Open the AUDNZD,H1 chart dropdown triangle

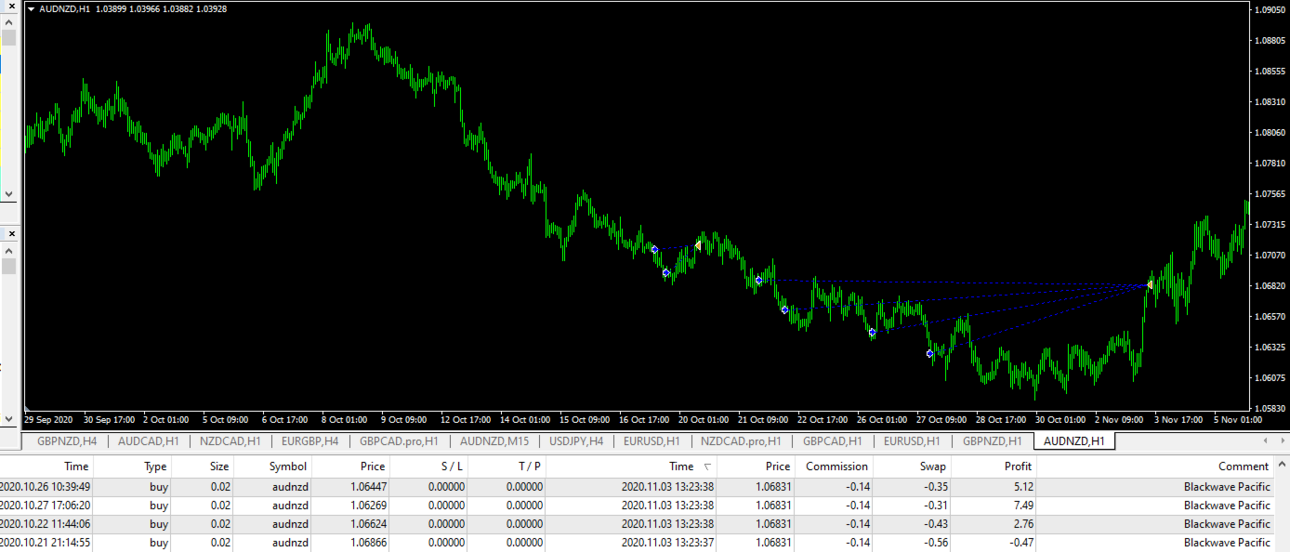(31, 8)
